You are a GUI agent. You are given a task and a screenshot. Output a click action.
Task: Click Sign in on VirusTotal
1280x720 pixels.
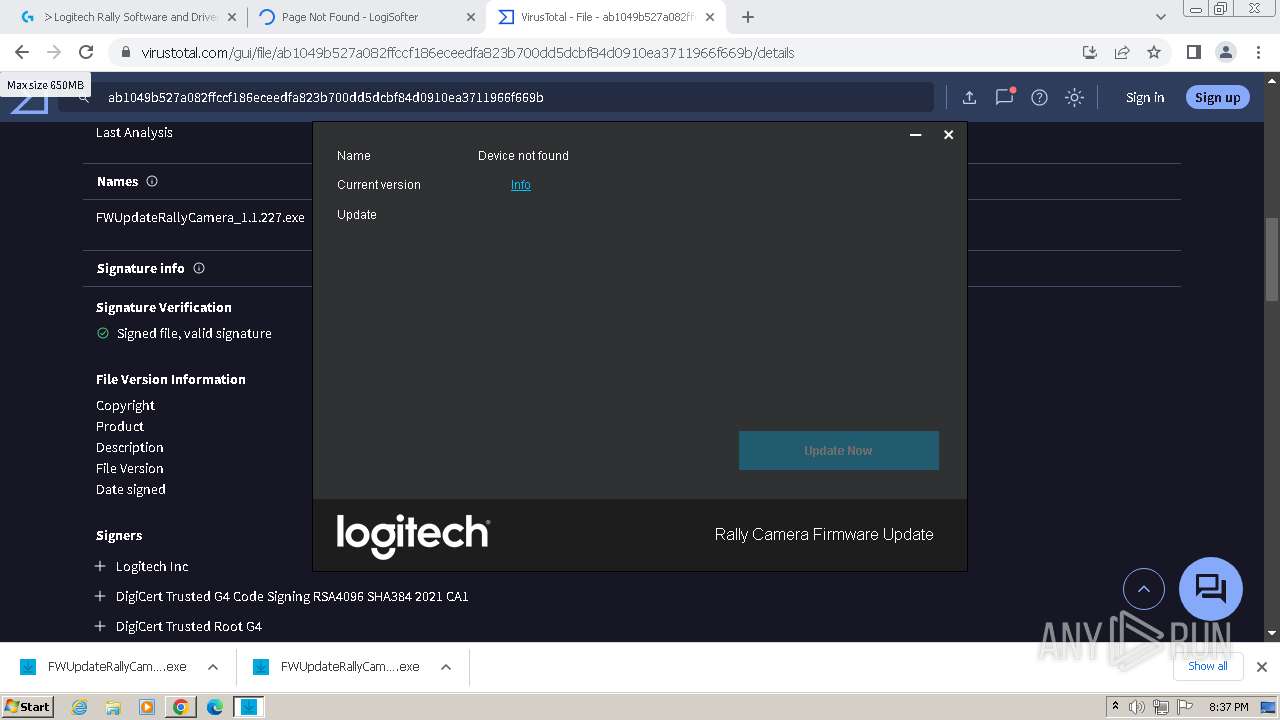[x=1145, y=97]
